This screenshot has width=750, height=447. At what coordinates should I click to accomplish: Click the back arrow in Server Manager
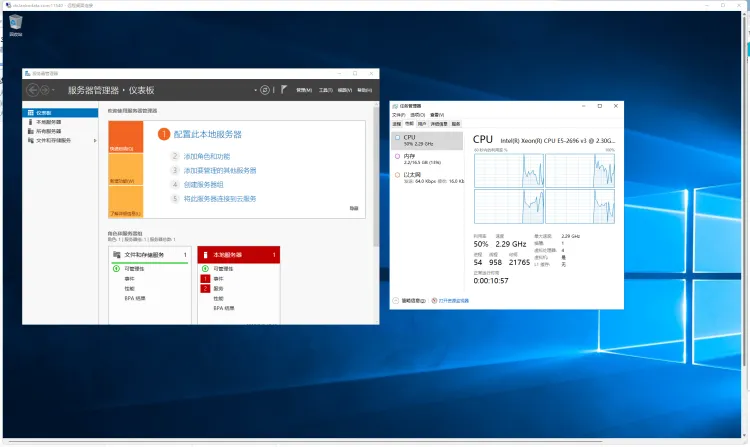pos(32,90)
